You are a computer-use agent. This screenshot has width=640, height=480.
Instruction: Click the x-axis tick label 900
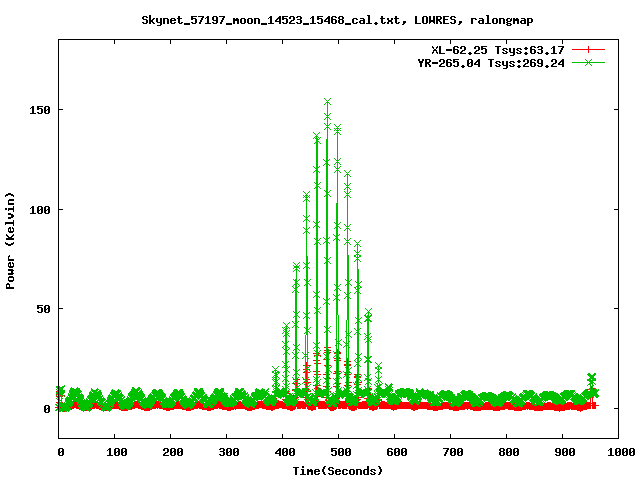pyautogui.click(x=565, y=452)
